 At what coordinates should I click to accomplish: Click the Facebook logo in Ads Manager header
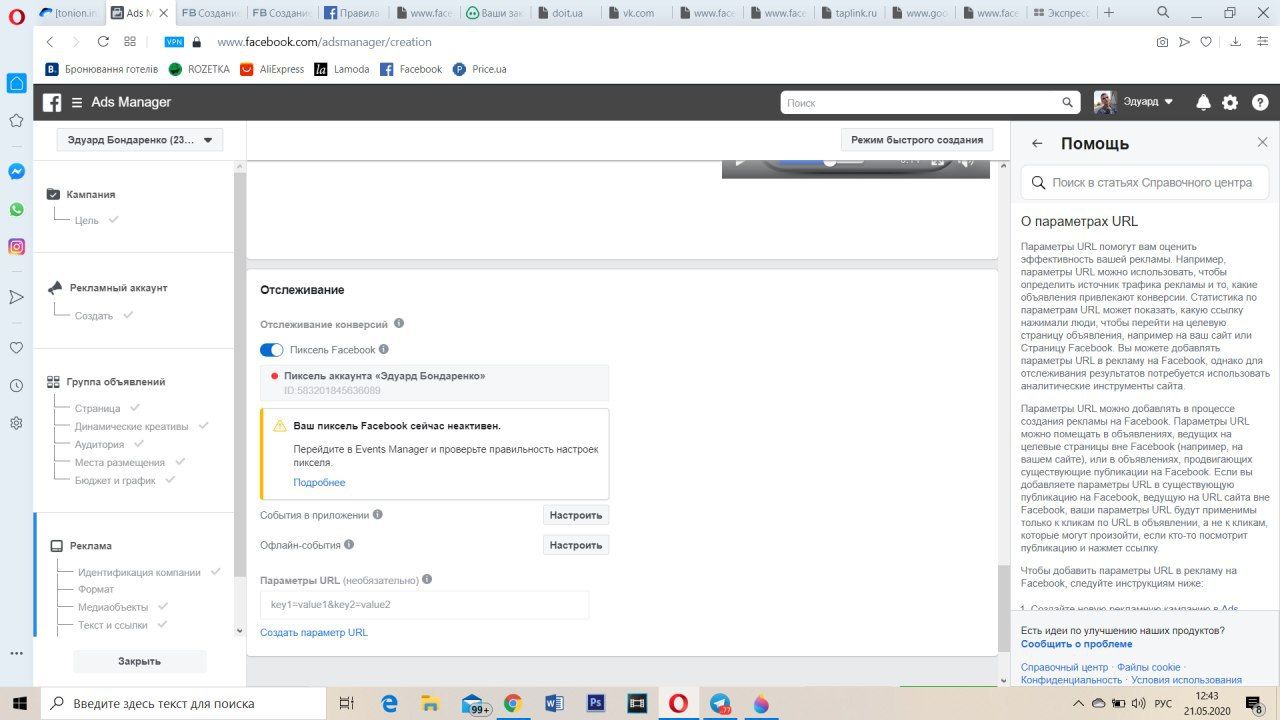[x=52, y=102]
